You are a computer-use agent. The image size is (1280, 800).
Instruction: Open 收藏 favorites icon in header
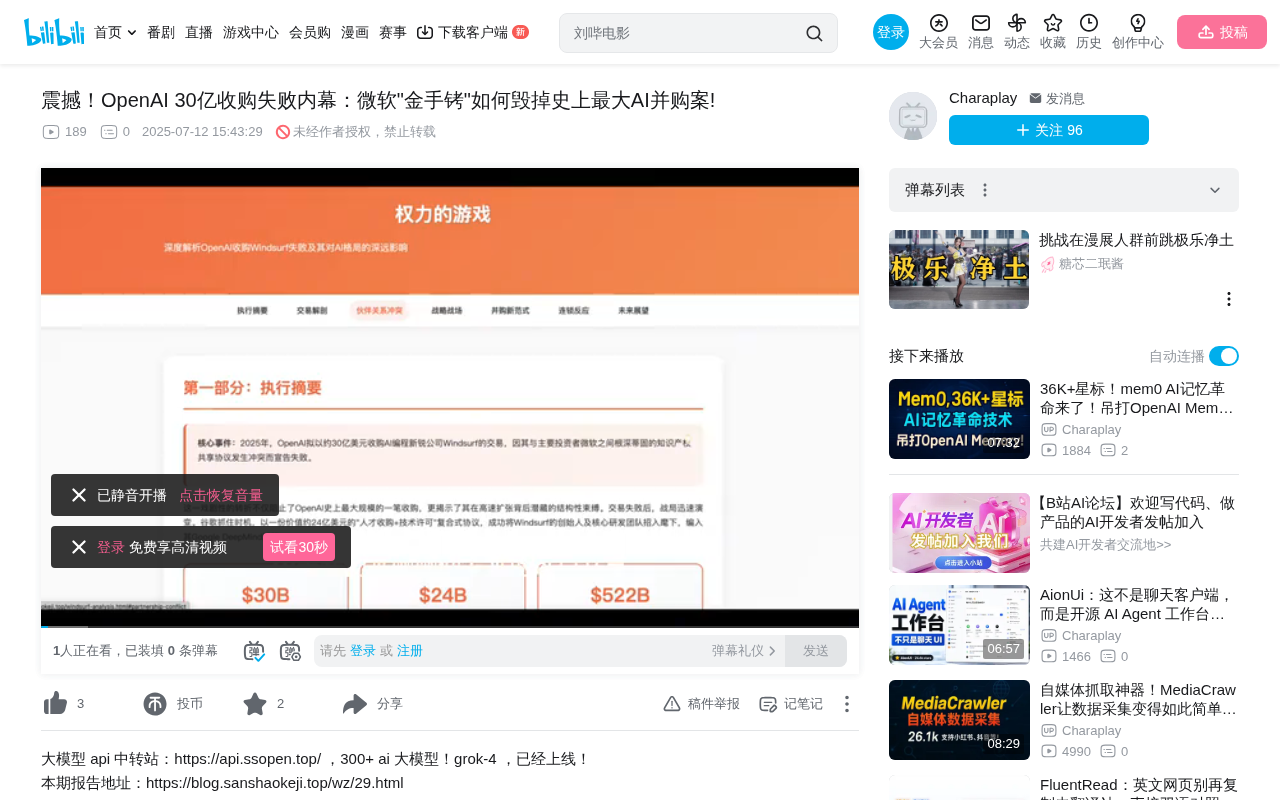click(x=1053, y=23)
